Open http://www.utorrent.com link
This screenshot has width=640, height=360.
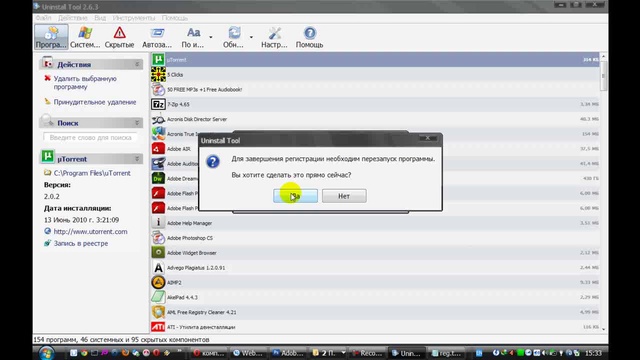pyautogui.click(x=90, y=231)
